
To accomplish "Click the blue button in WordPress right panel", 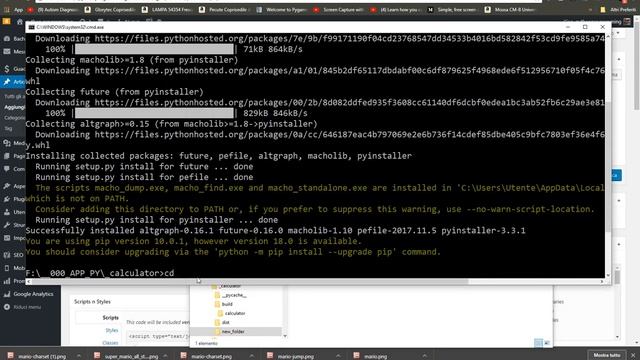I will (x=616, y=176).
